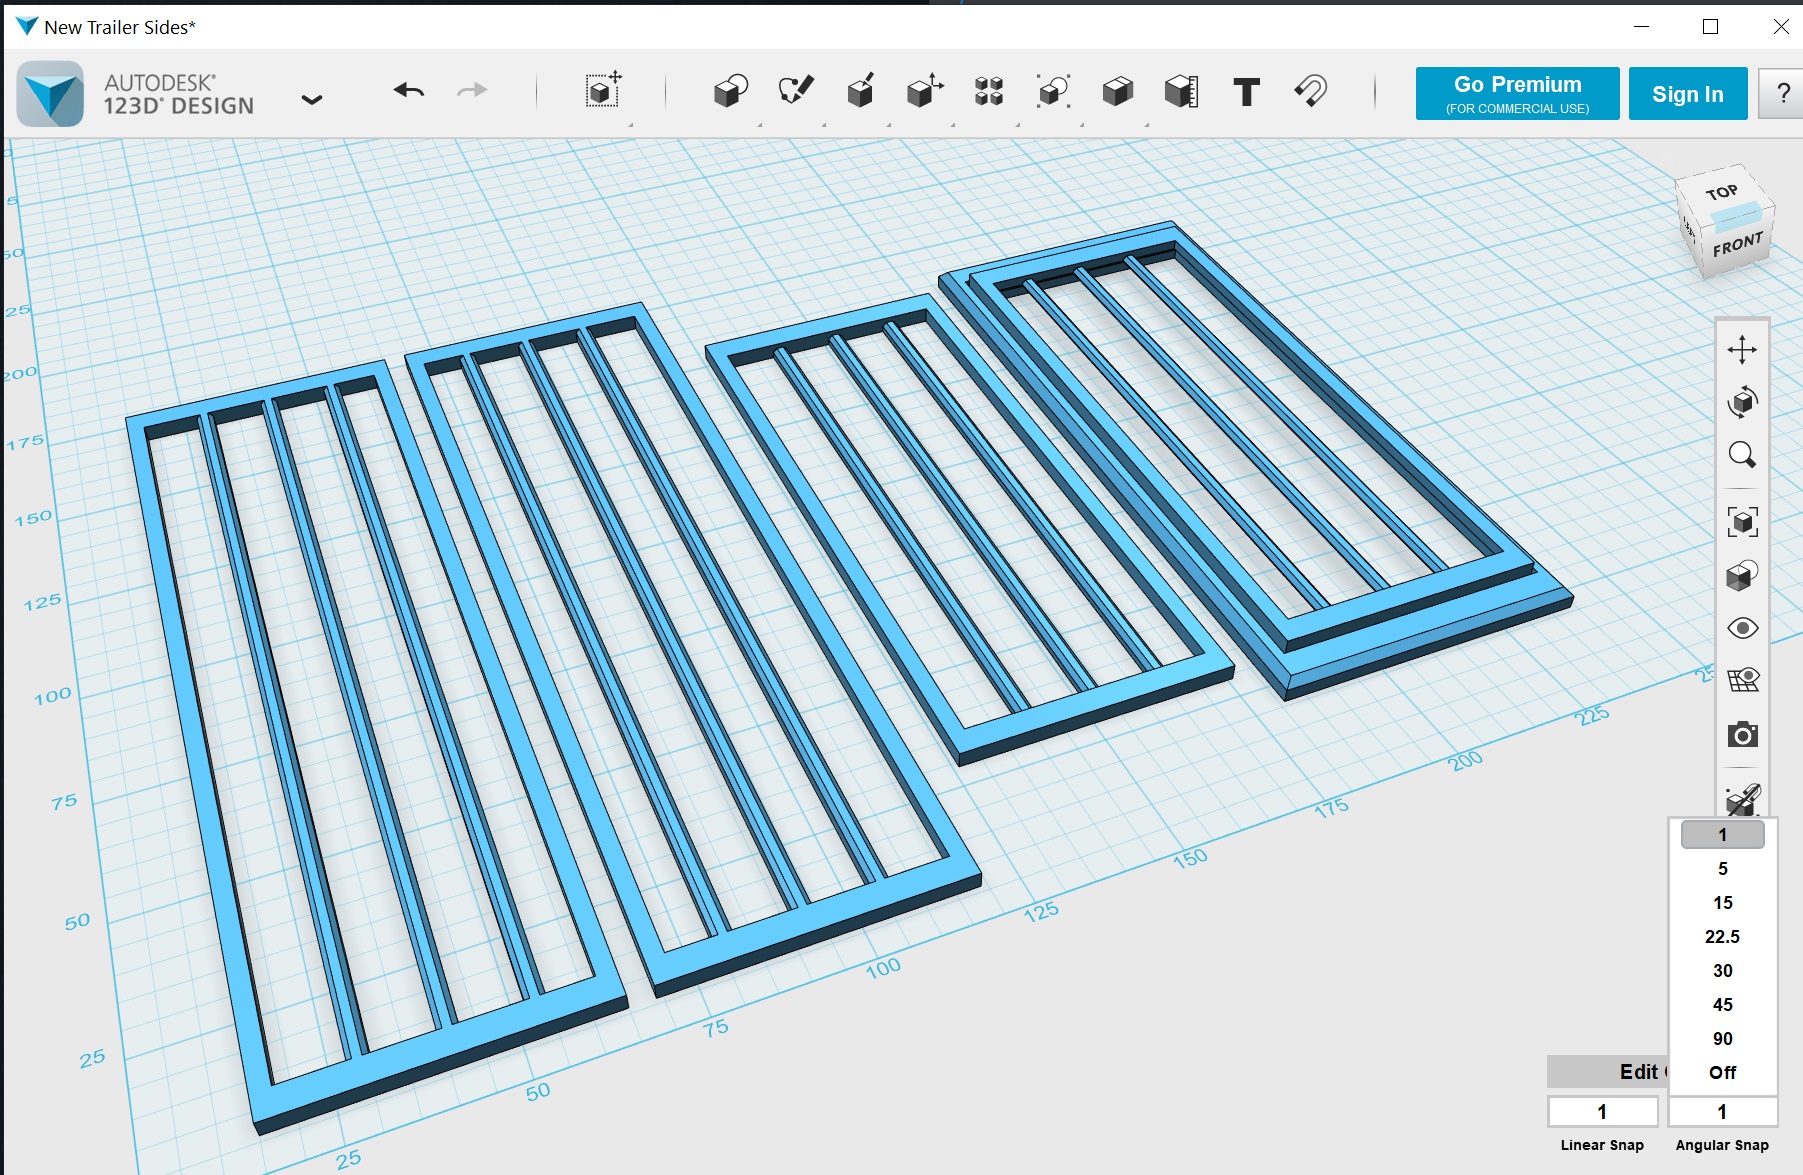Viewport: 1803px width, 1175px height.
Task: Open the Linear Snap value box
Action: [1602, 1111]
